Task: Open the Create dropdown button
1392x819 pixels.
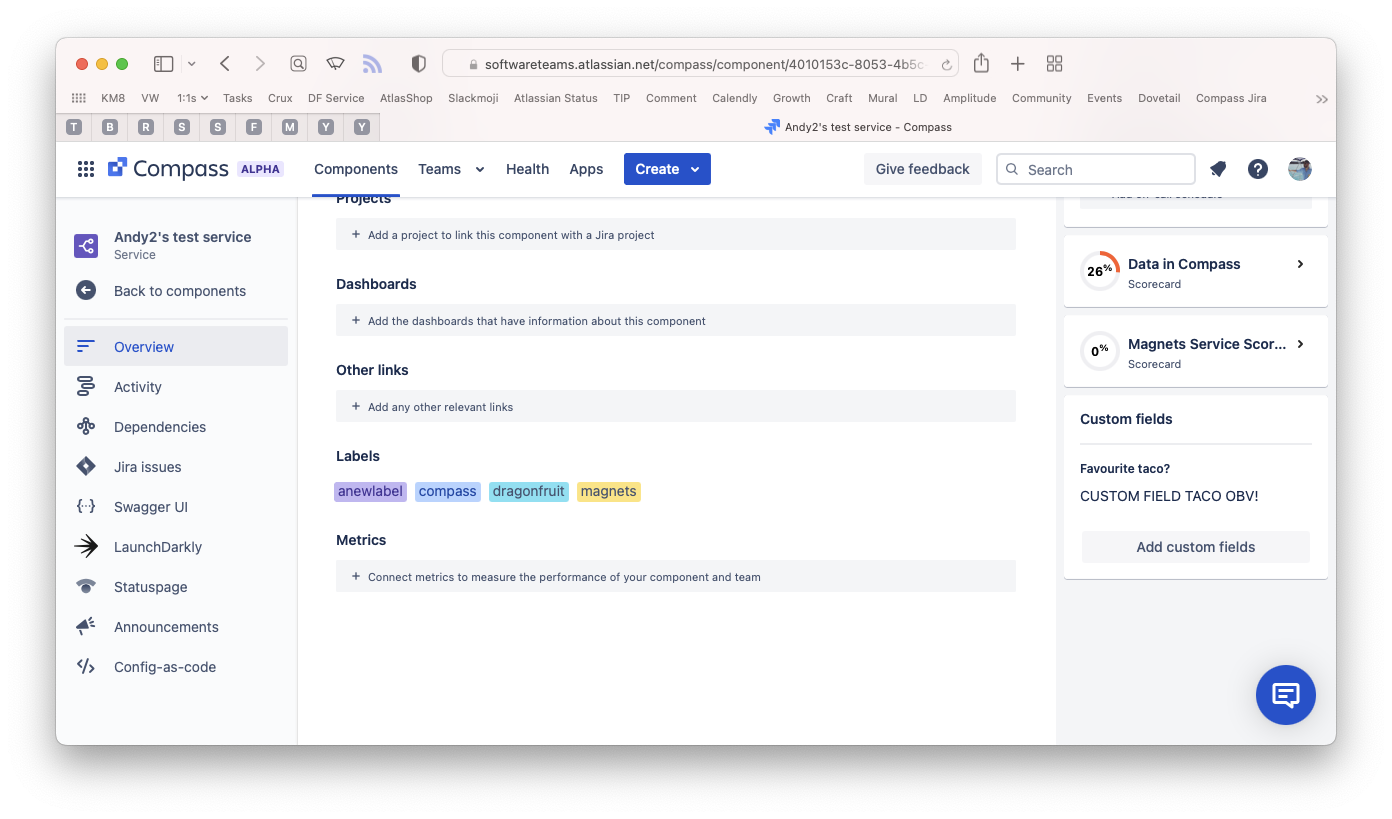Action: (667, 169)
